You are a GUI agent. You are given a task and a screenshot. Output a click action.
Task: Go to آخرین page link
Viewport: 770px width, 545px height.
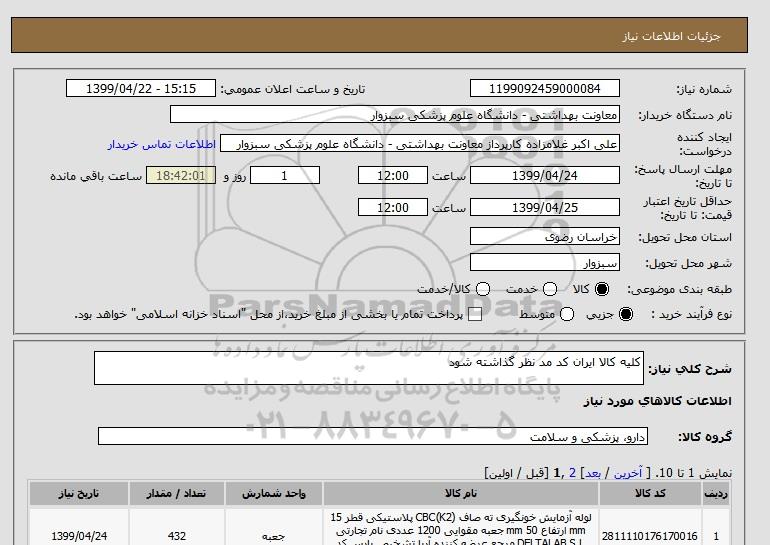pos(628,473)
